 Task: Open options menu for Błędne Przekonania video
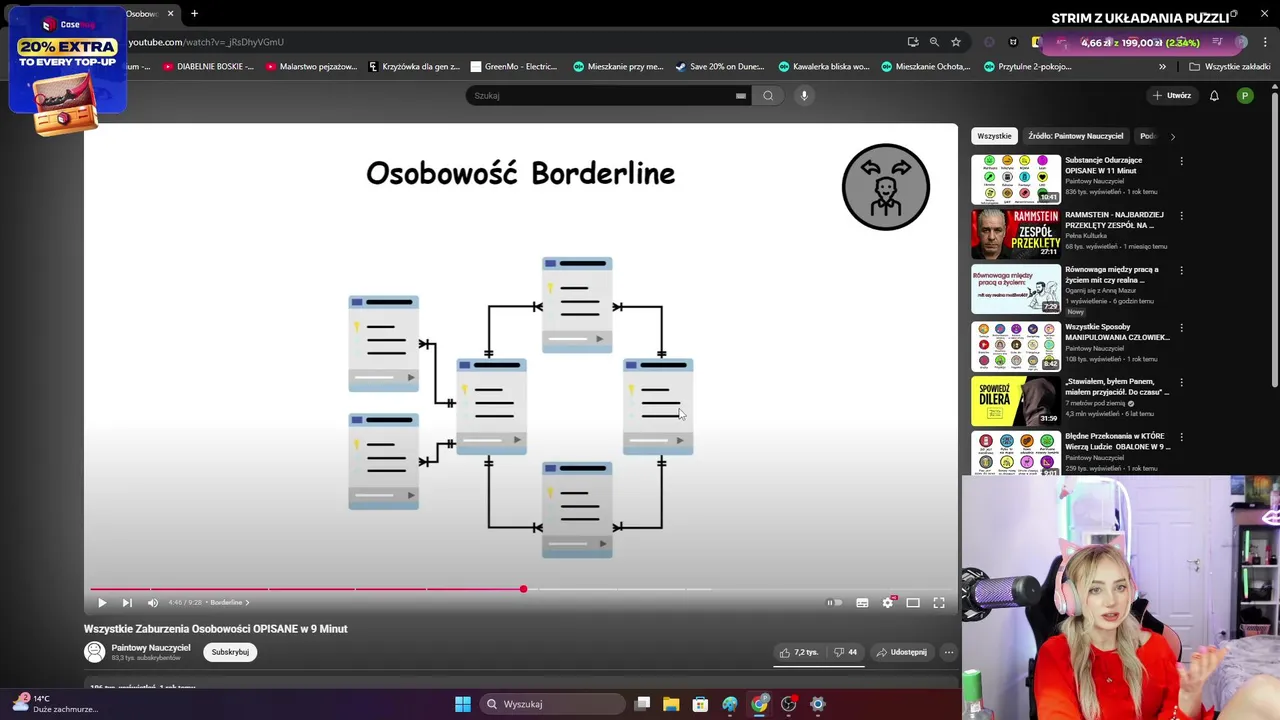pyautogui.click(x=1181, y=438)
